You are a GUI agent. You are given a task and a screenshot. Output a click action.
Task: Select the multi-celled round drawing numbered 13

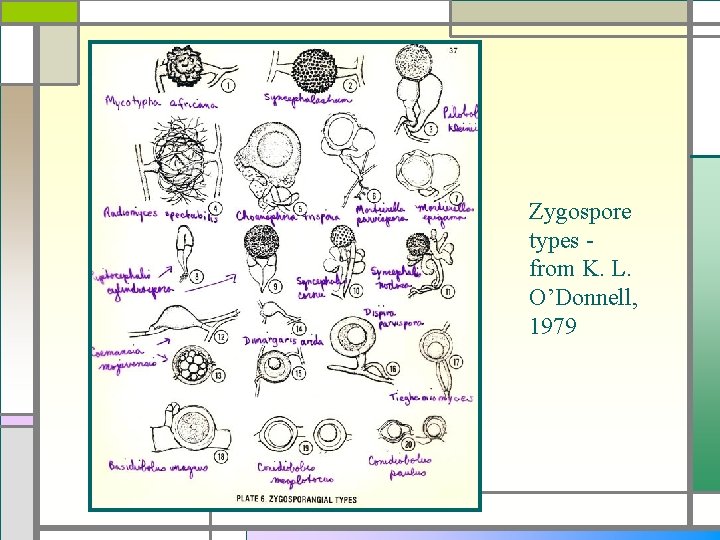pyautogui.click(x=193, y=365)
